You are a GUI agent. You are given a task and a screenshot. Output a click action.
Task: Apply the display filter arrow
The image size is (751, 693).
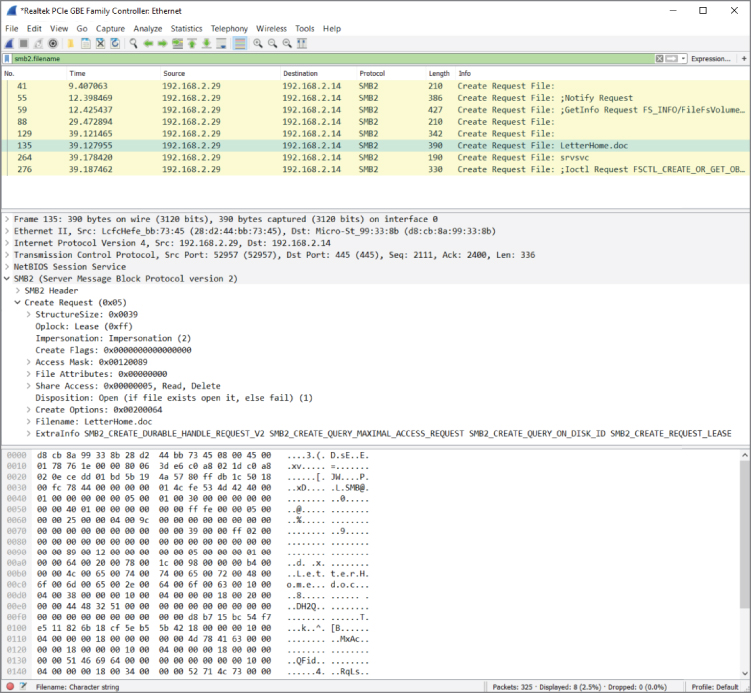(x=671, y=58)
